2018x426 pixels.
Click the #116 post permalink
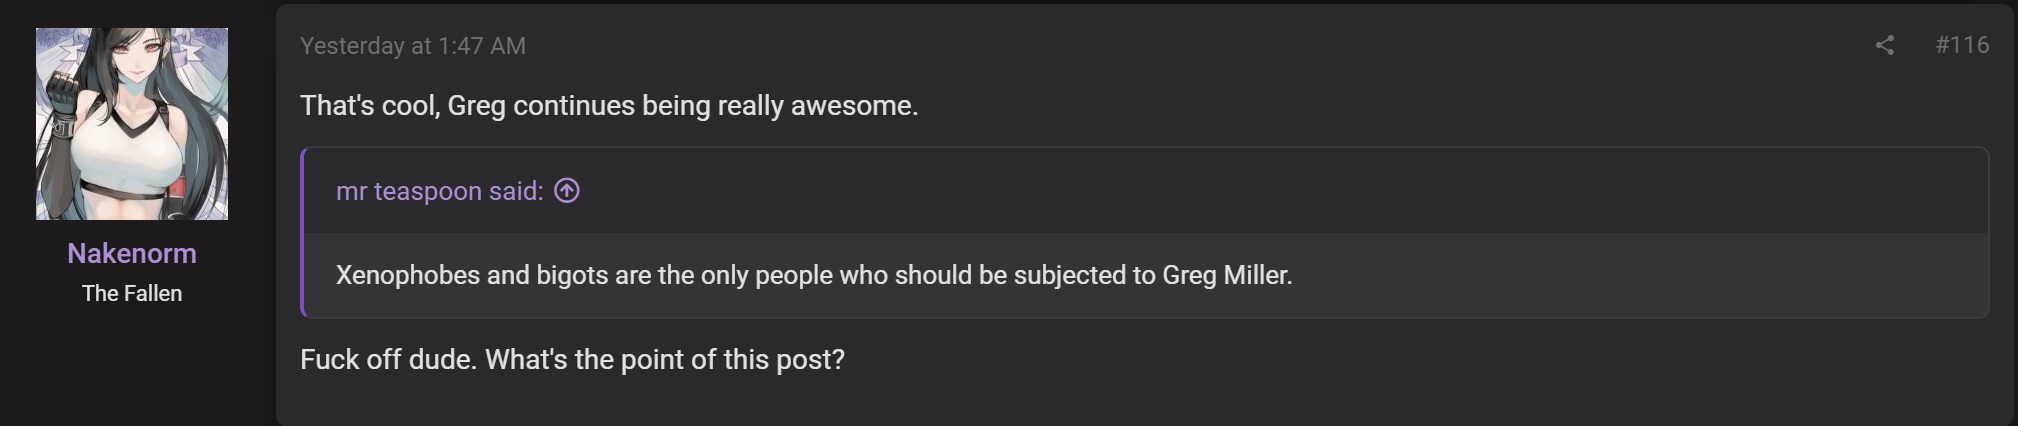1961,45
